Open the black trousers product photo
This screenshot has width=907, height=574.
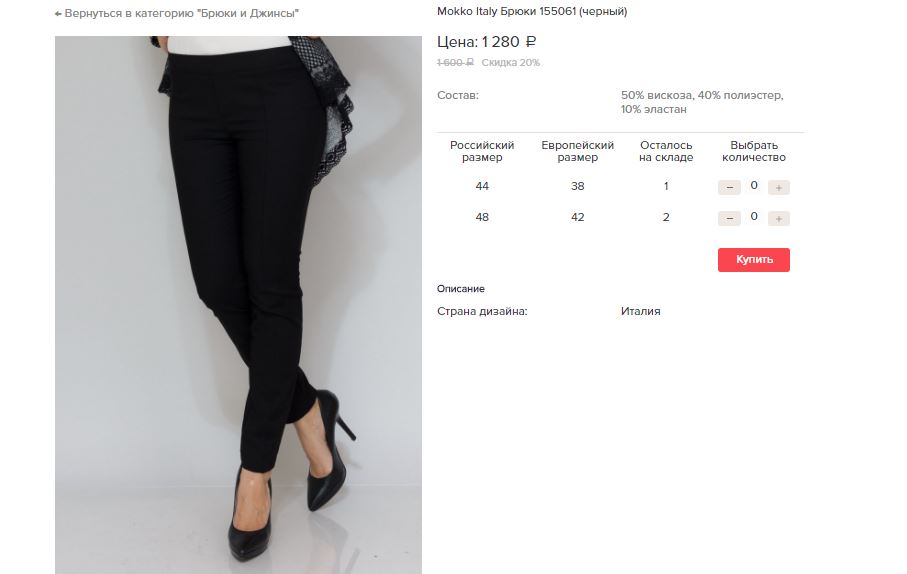click(238, 305)
